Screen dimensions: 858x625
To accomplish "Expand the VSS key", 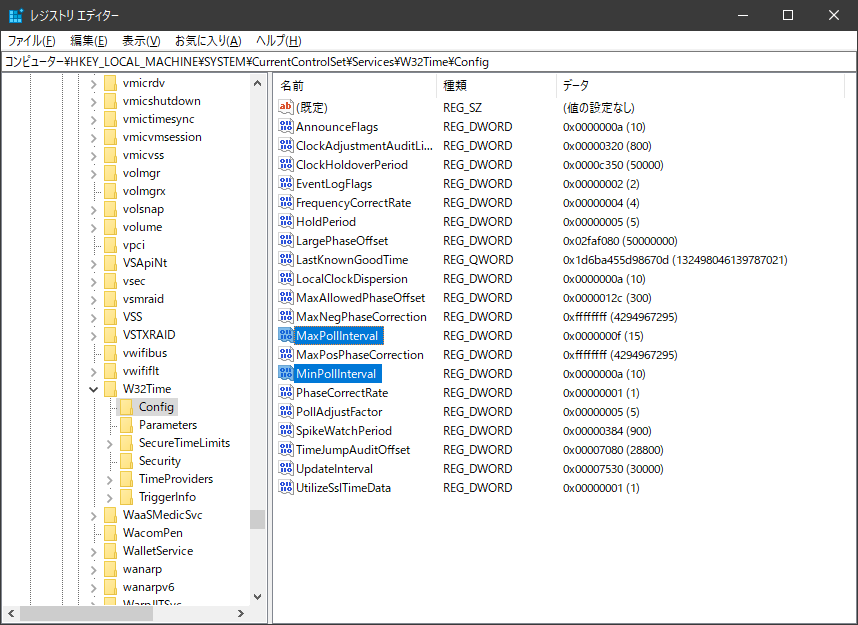I will click(94, 317).
